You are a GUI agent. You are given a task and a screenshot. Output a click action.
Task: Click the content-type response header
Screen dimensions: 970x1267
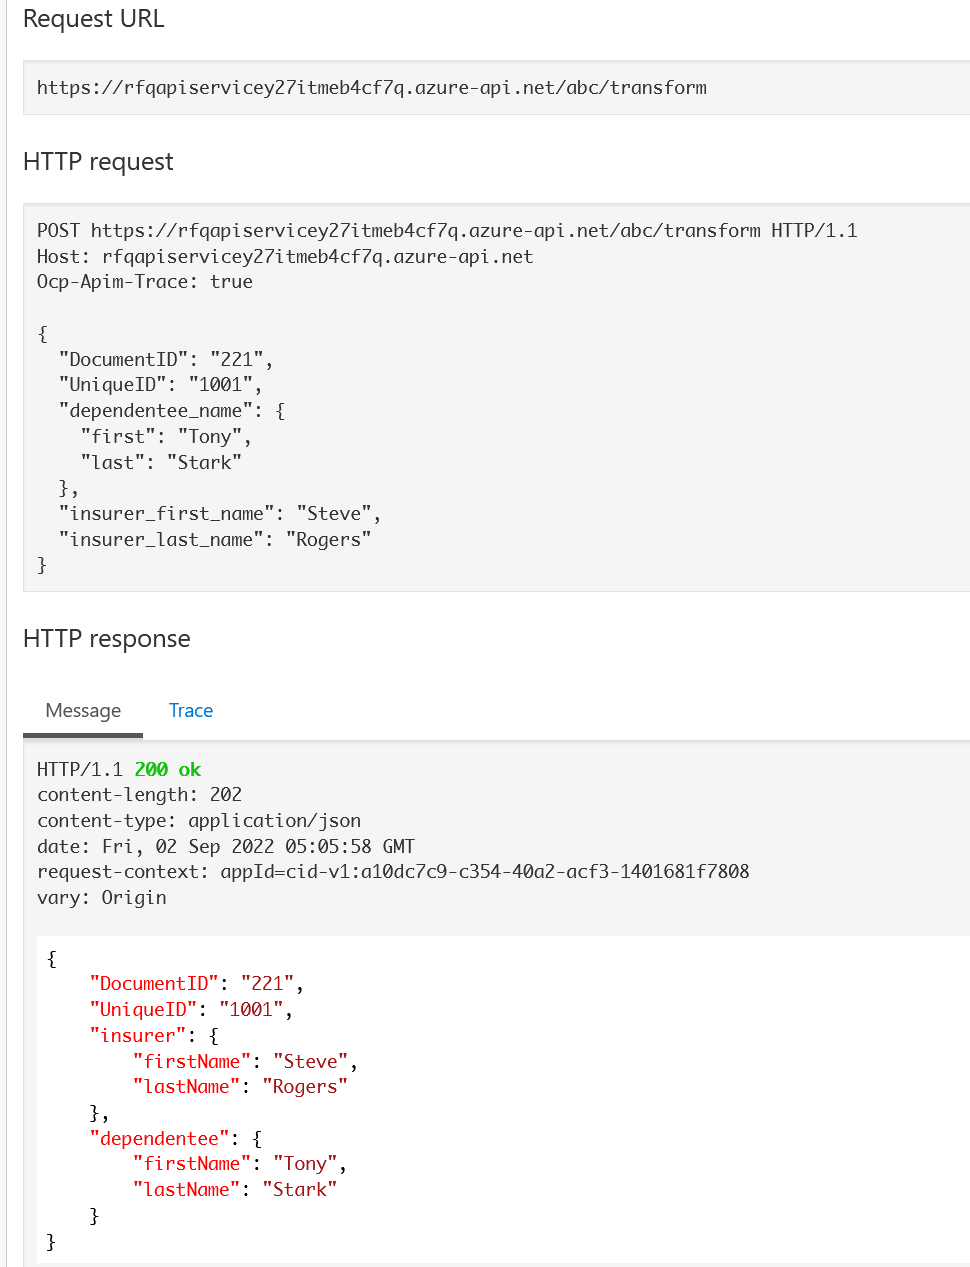[199, 821]
